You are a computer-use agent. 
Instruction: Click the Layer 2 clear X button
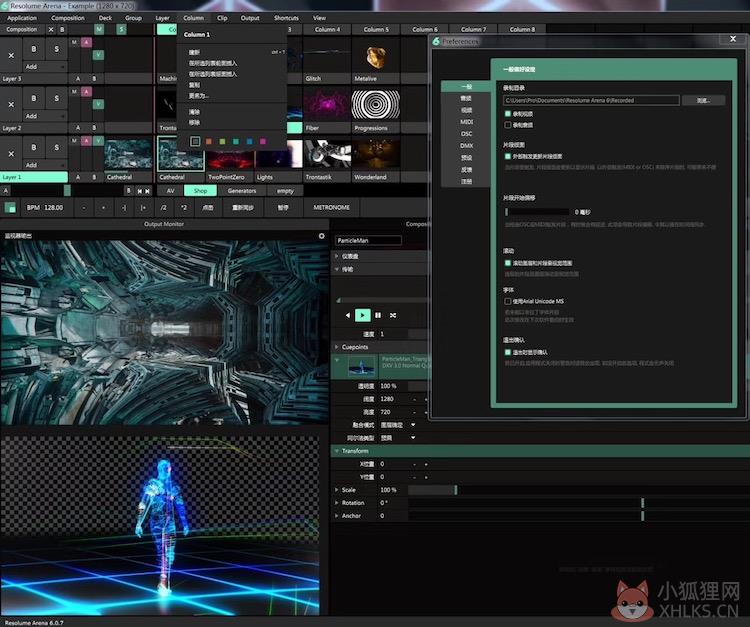coord(11,104)
